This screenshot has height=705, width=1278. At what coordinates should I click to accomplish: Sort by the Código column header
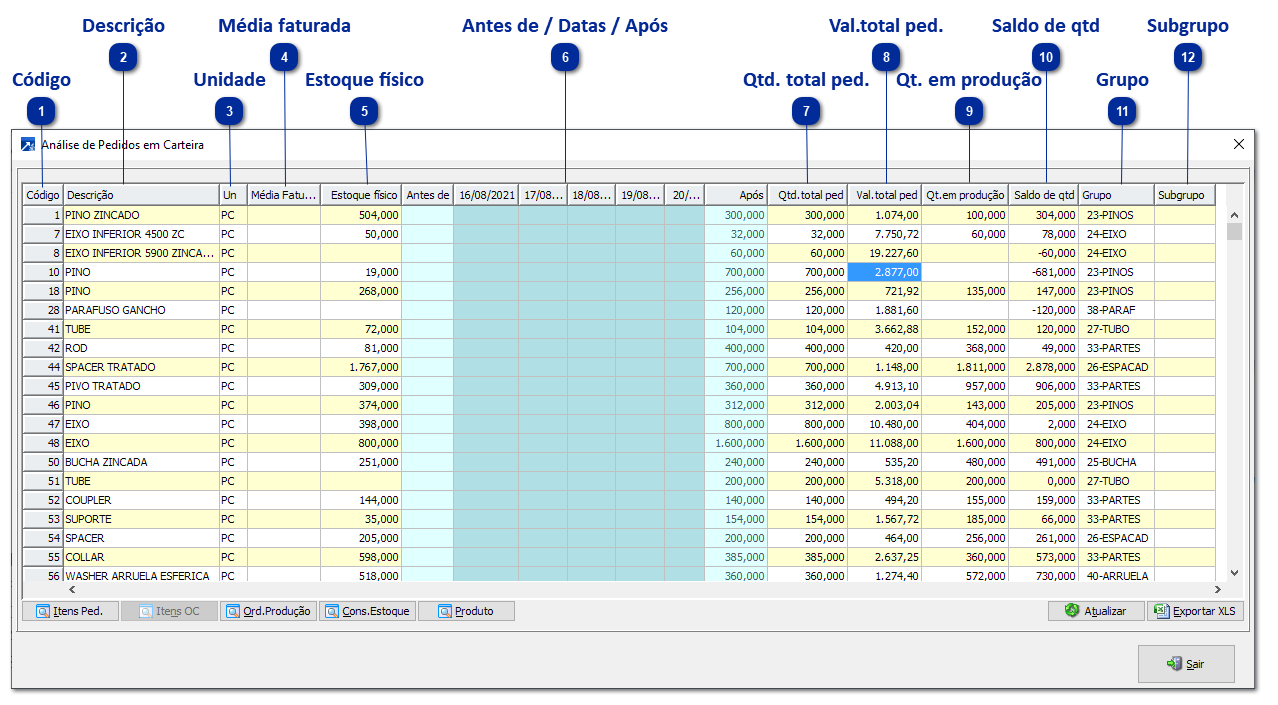[x=43, y=195]
